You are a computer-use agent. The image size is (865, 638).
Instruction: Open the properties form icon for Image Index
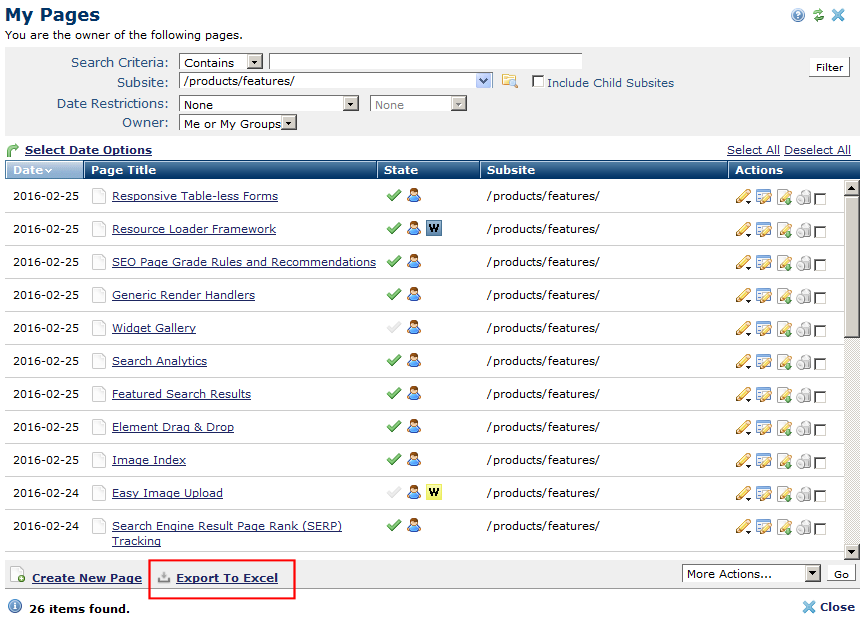tap(763, 460)
